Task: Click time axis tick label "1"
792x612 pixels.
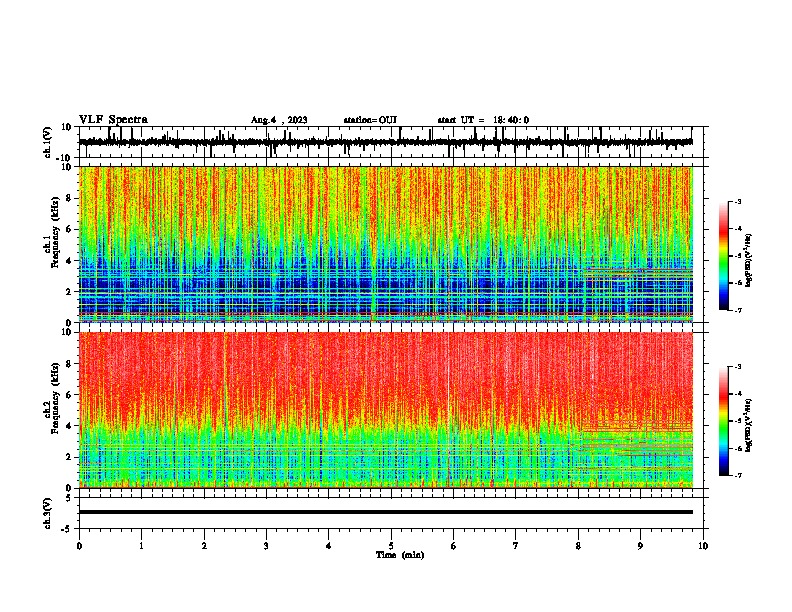Action: coord(141,546)
